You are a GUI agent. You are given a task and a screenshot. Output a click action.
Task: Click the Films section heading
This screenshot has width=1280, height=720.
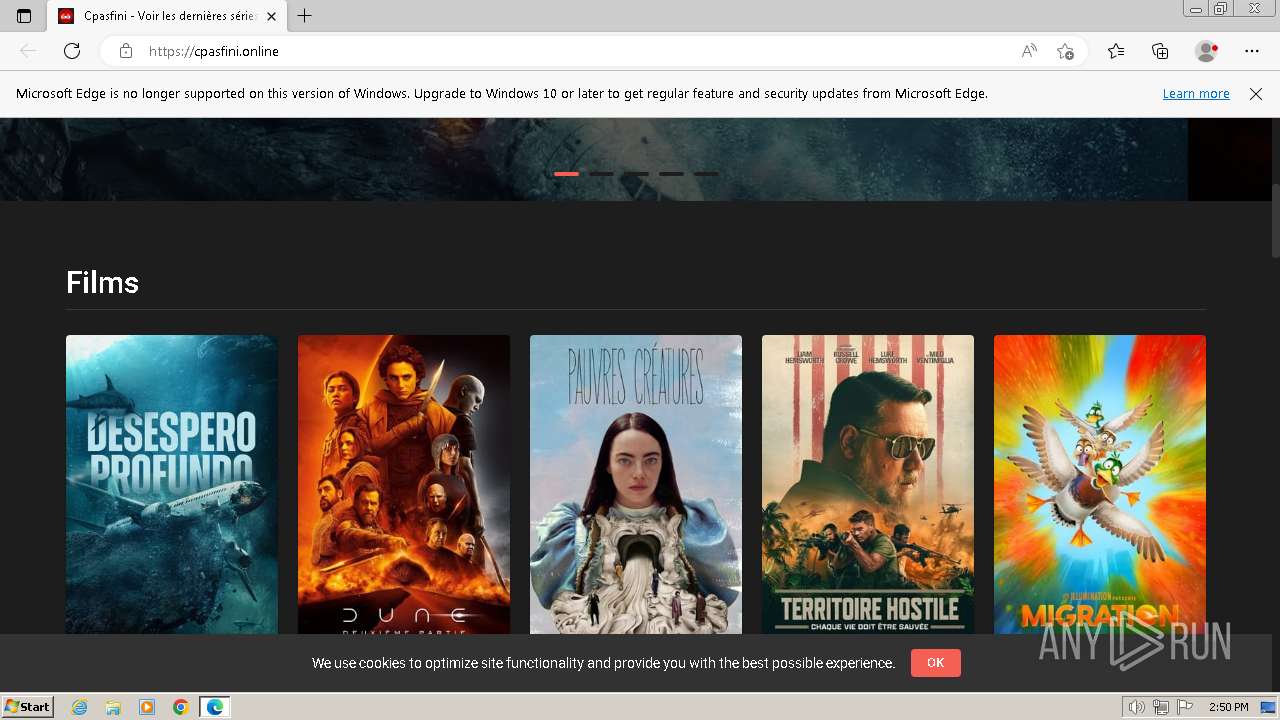pos(102,283)
